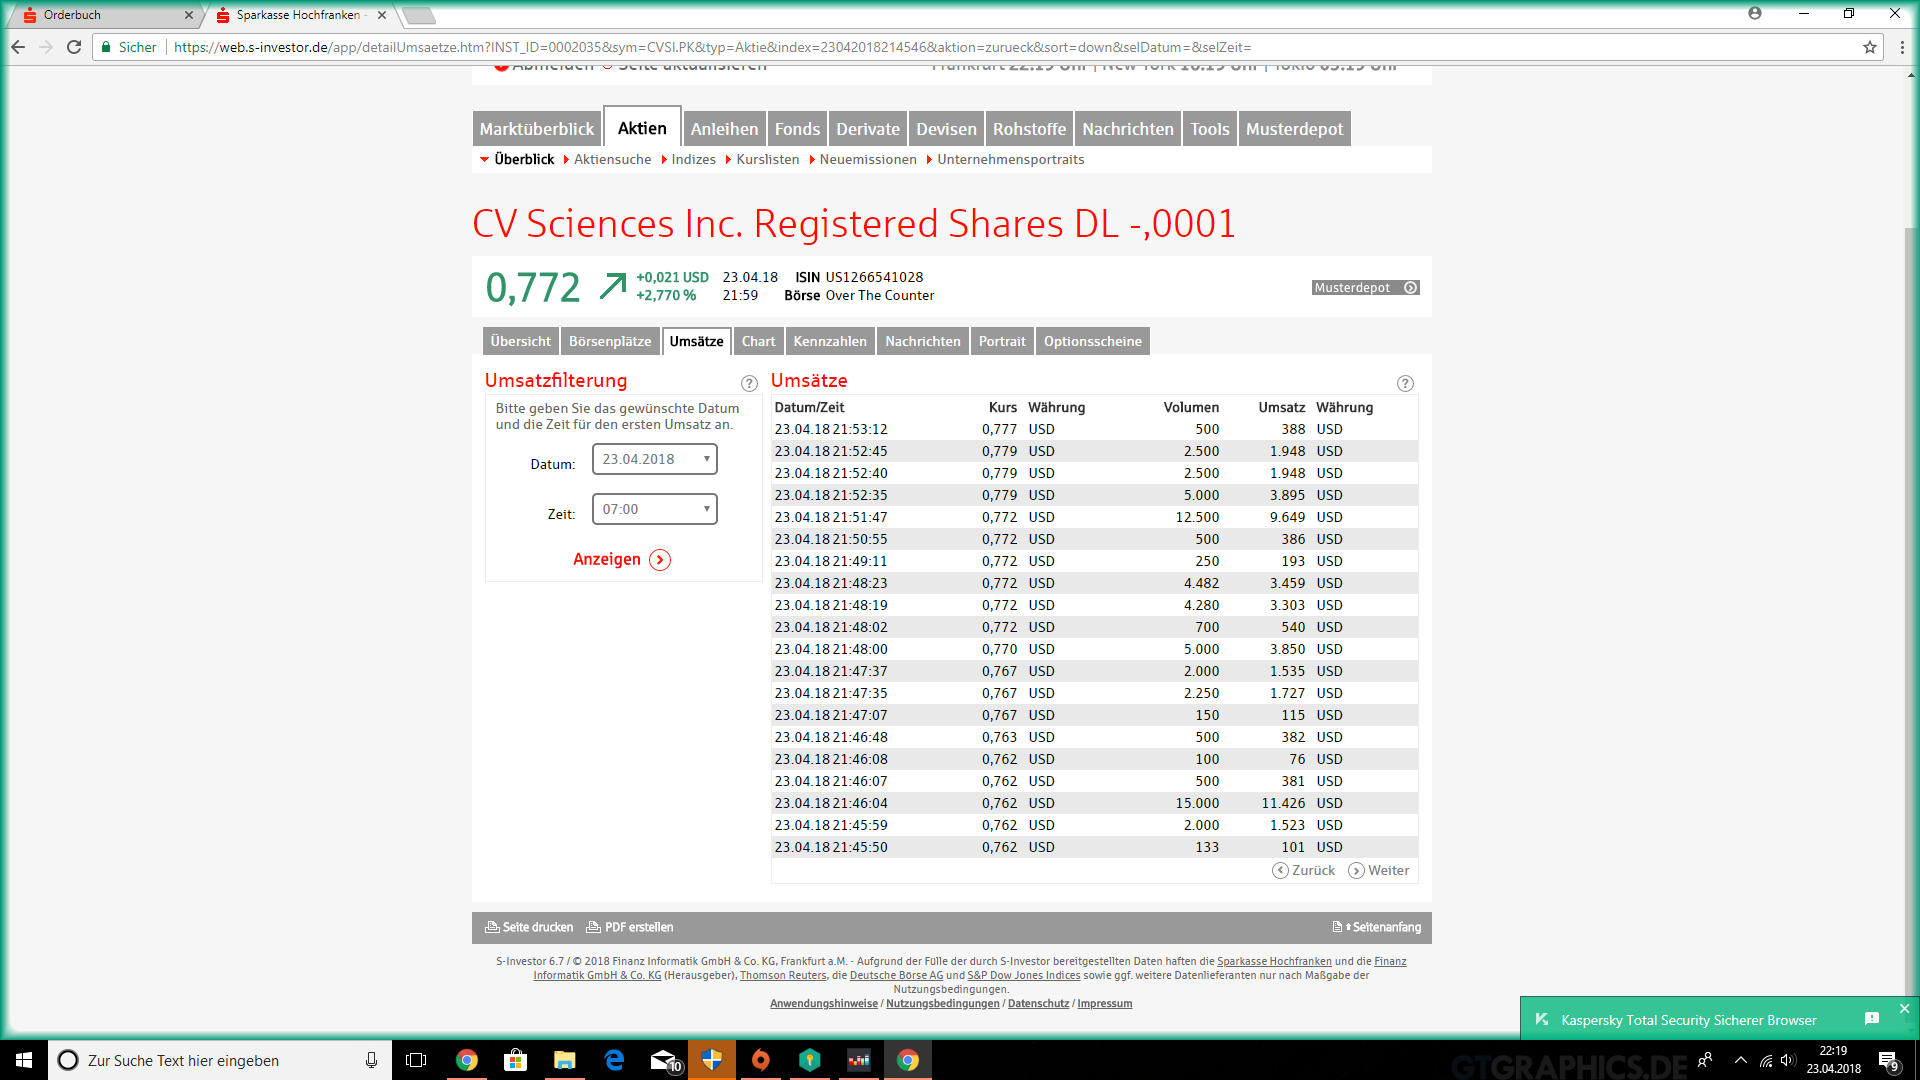Click PDF erstellen link
1920x1080 pixels.
click(629, 927)
